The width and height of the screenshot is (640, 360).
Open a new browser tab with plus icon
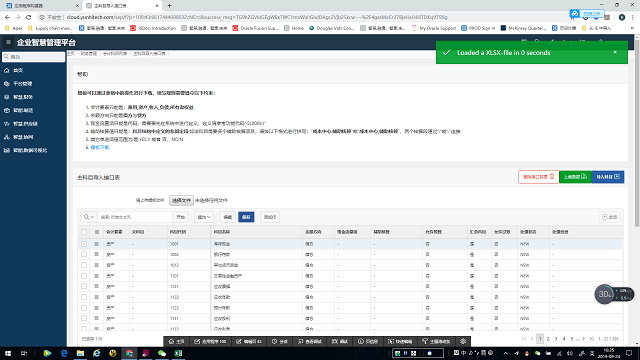pyautogui.click(x=169, y=6)
